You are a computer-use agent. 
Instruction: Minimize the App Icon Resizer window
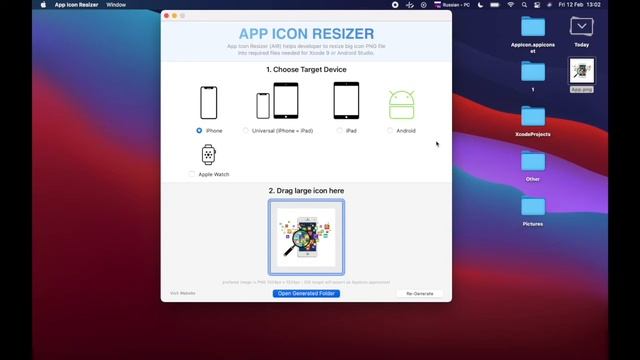tap(174, 16)
